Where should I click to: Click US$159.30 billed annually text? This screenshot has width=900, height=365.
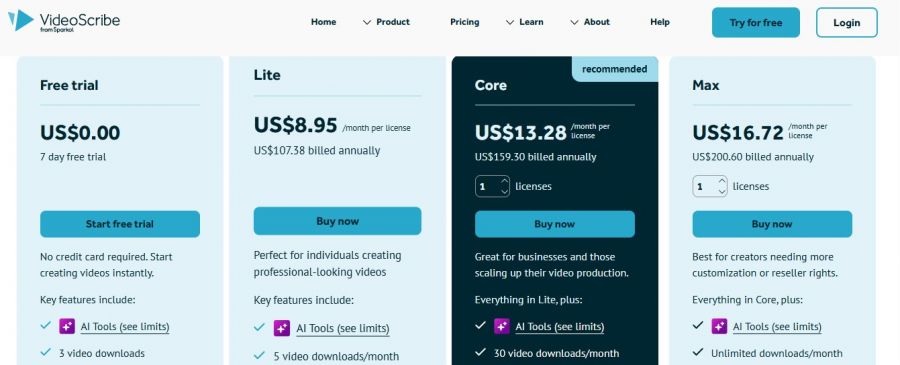(536, 157)
